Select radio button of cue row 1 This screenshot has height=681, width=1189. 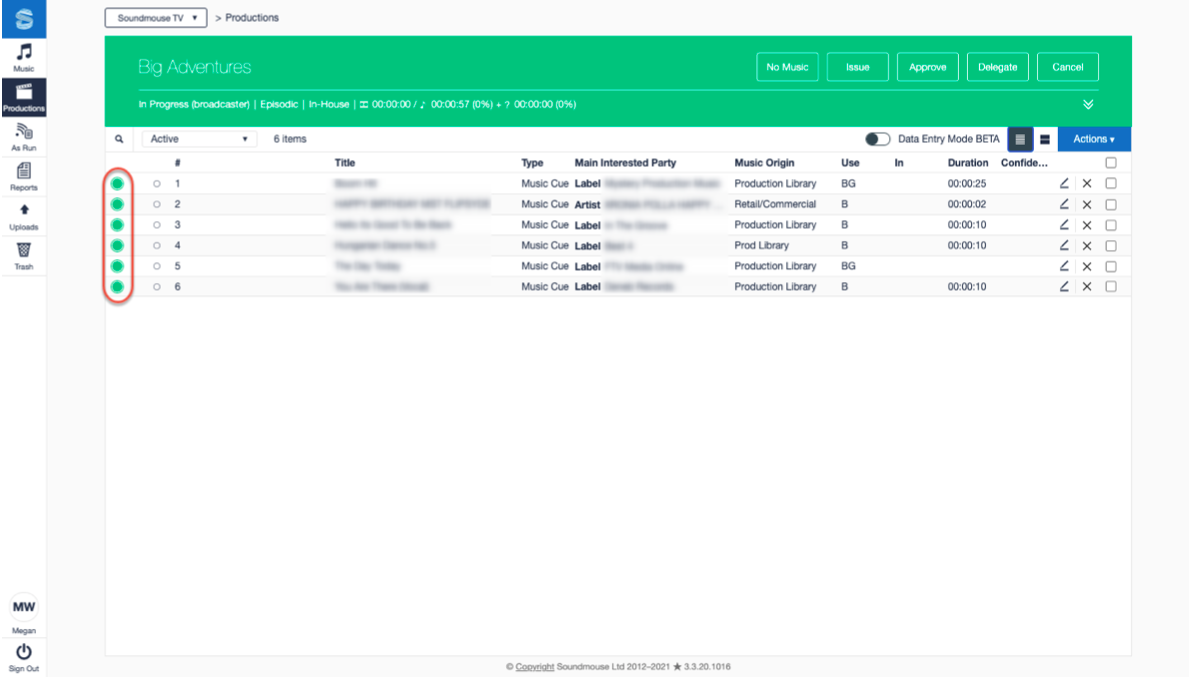click(157, 184)
